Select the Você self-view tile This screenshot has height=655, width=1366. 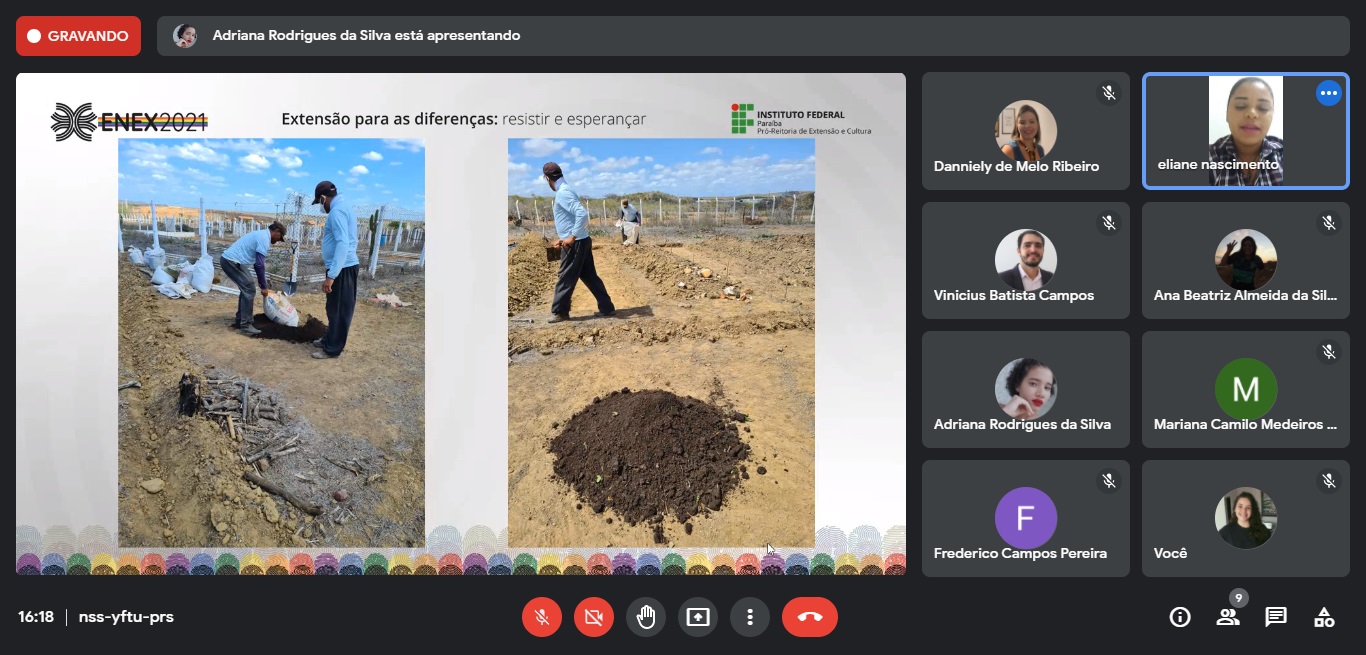(1245, 518)
